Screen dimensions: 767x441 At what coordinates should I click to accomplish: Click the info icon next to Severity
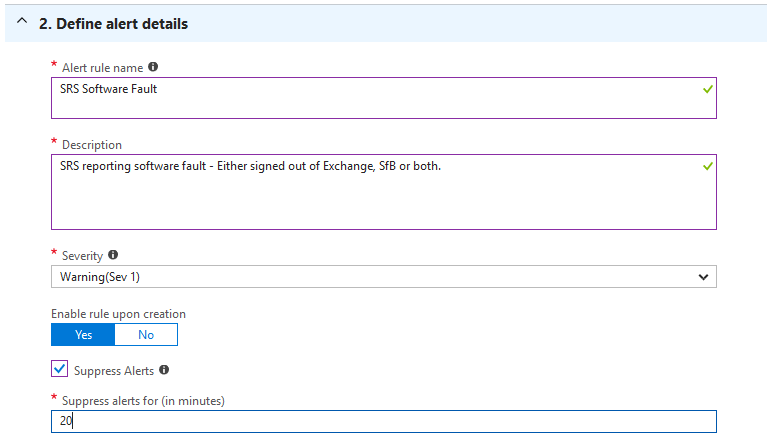click(113, 255)
